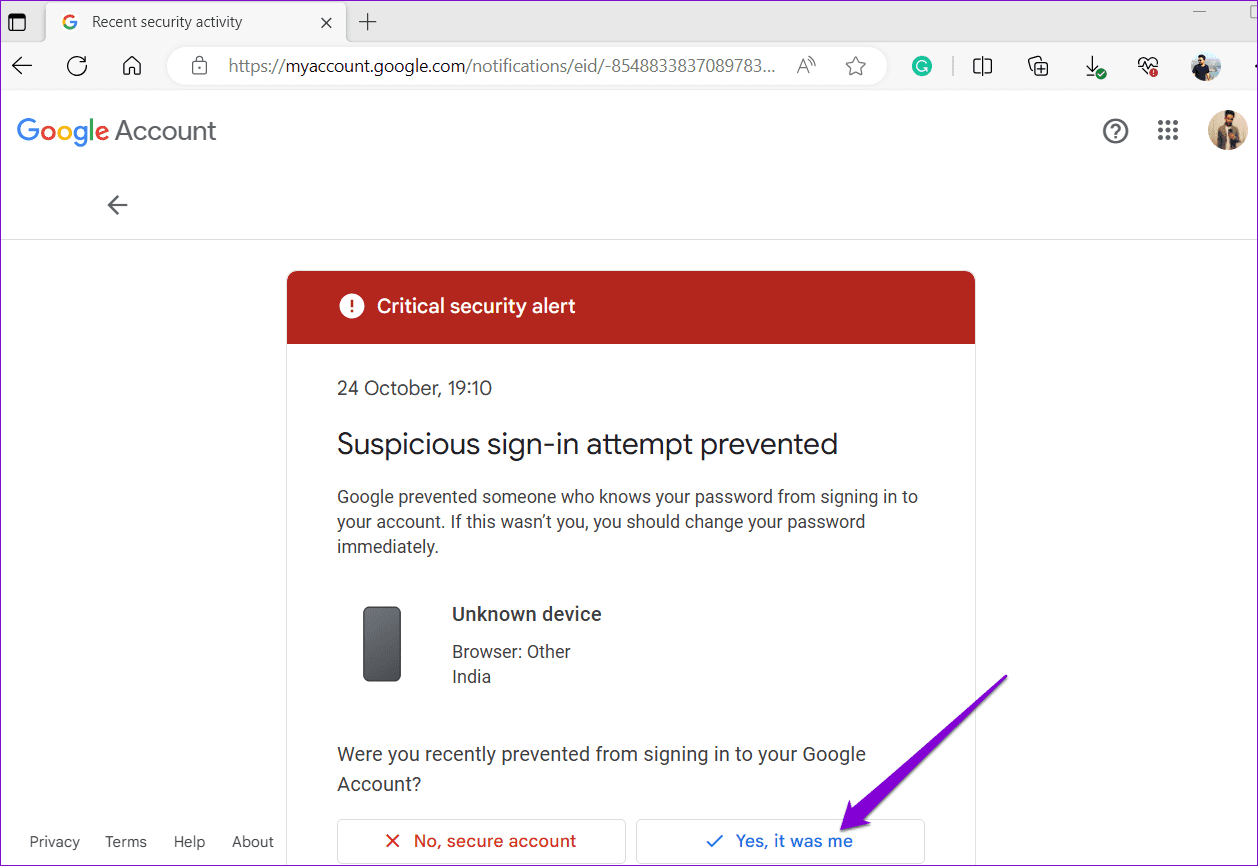Visit the Terms page link

point(125,841)
